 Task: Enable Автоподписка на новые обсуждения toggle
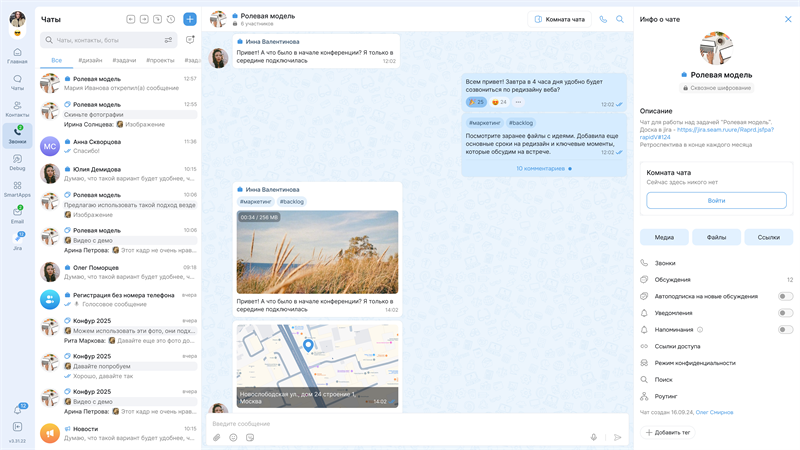point(785,296)
